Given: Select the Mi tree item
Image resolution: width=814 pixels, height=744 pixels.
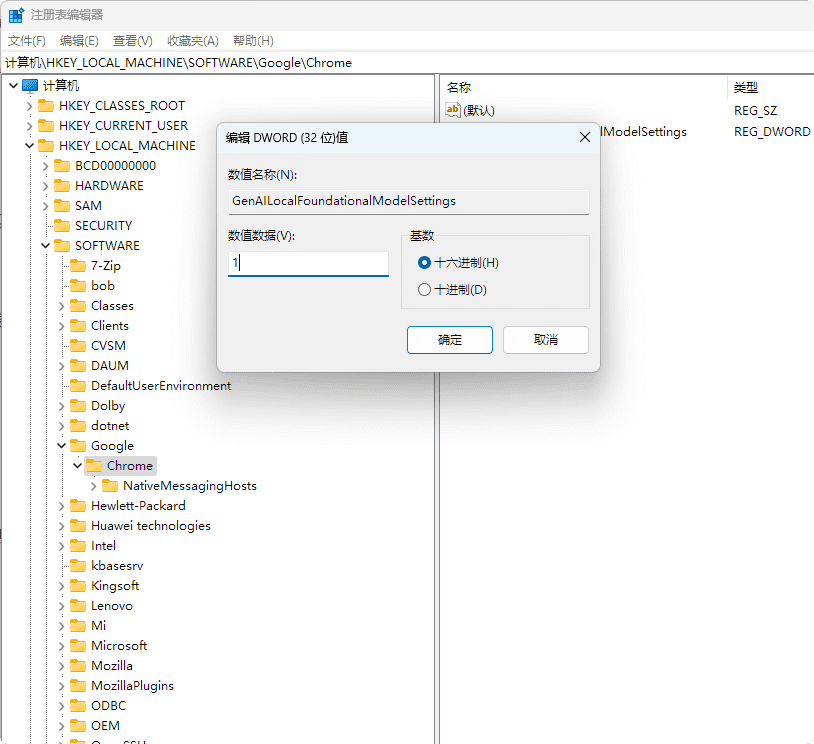Looking at the screenshot, I should pos(98,626).
